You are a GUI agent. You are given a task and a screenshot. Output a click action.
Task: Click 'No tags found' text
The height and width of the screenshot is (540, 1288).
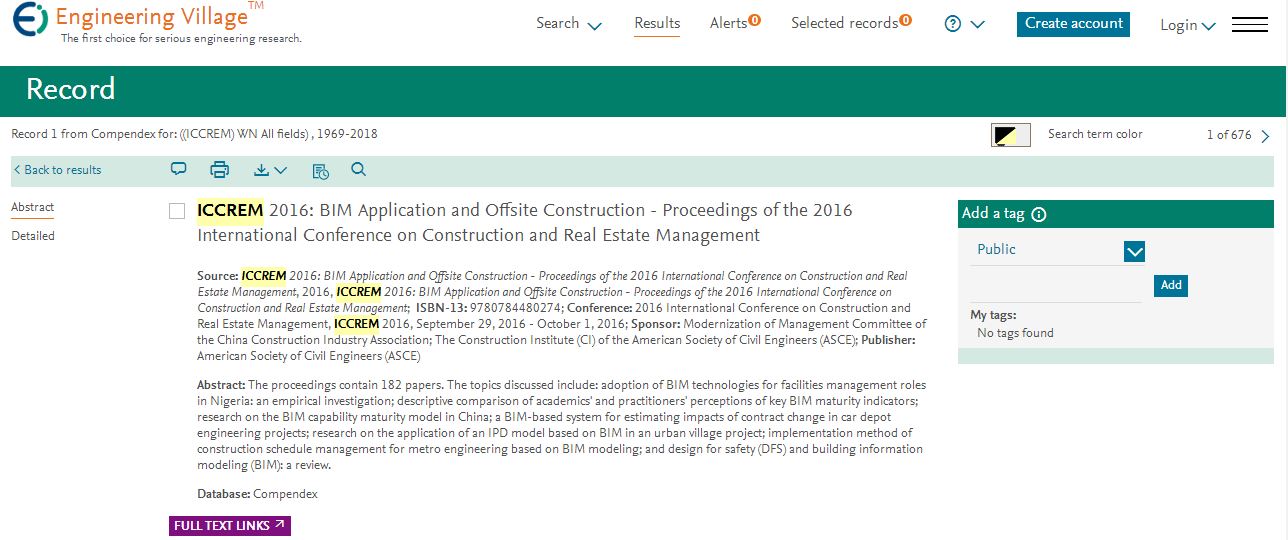(1015, 333)
